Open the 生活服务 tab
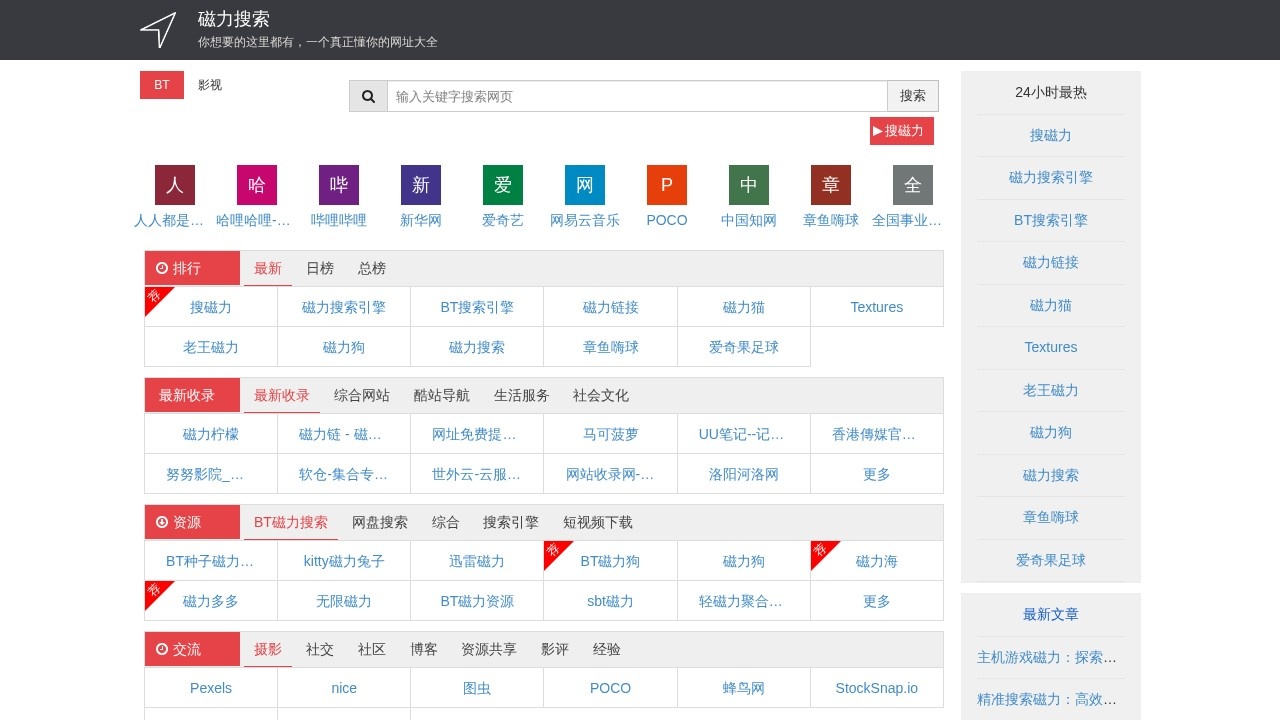The width and height of the screenshot is (1280, 720). point(522,395)
